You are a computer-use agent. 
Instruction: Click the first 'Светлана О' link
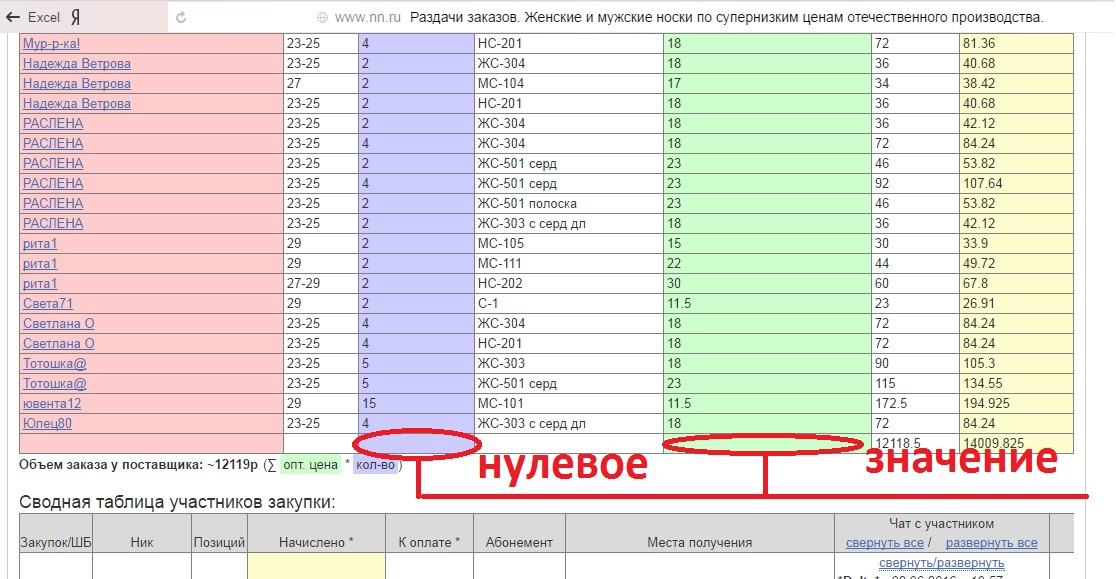click(59, 324)
